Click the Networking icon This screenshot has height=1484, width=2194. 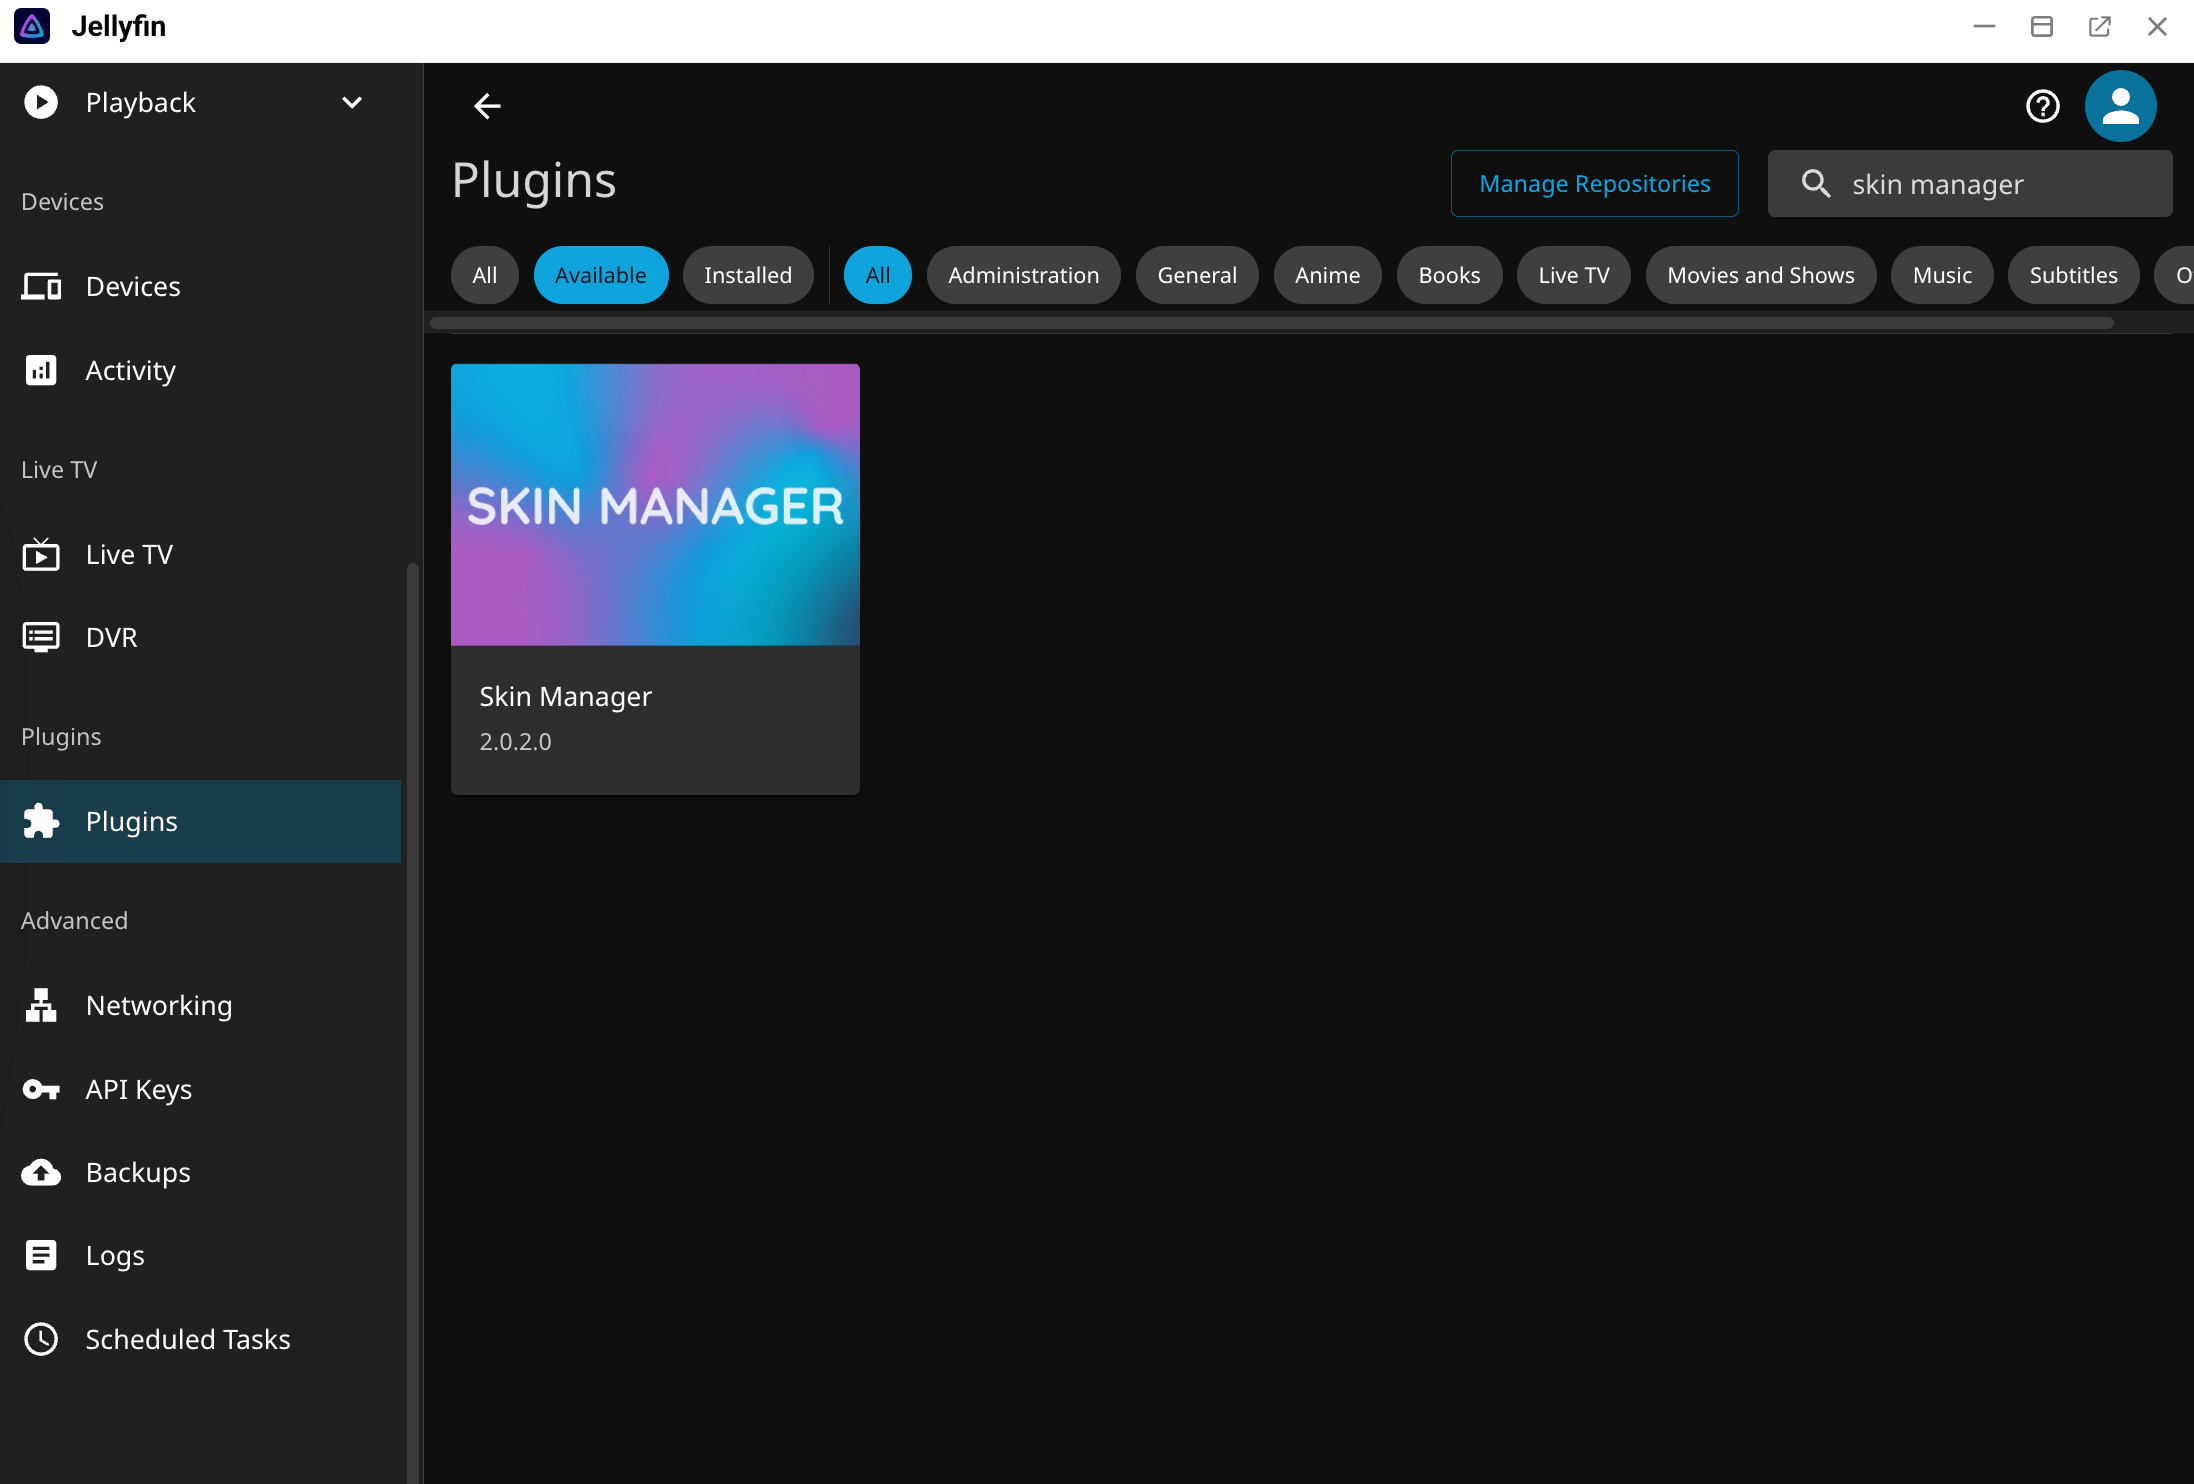click(41, 1005)
